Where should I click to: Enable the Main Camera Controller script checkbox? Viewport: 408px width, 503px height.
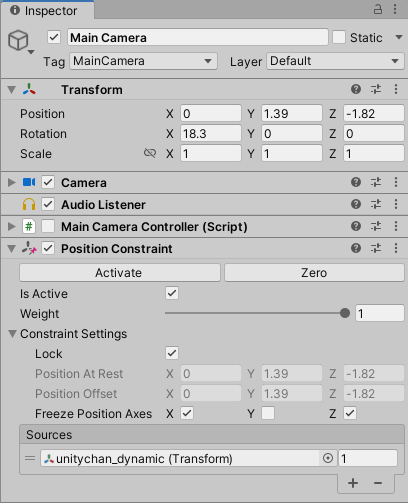48,227
